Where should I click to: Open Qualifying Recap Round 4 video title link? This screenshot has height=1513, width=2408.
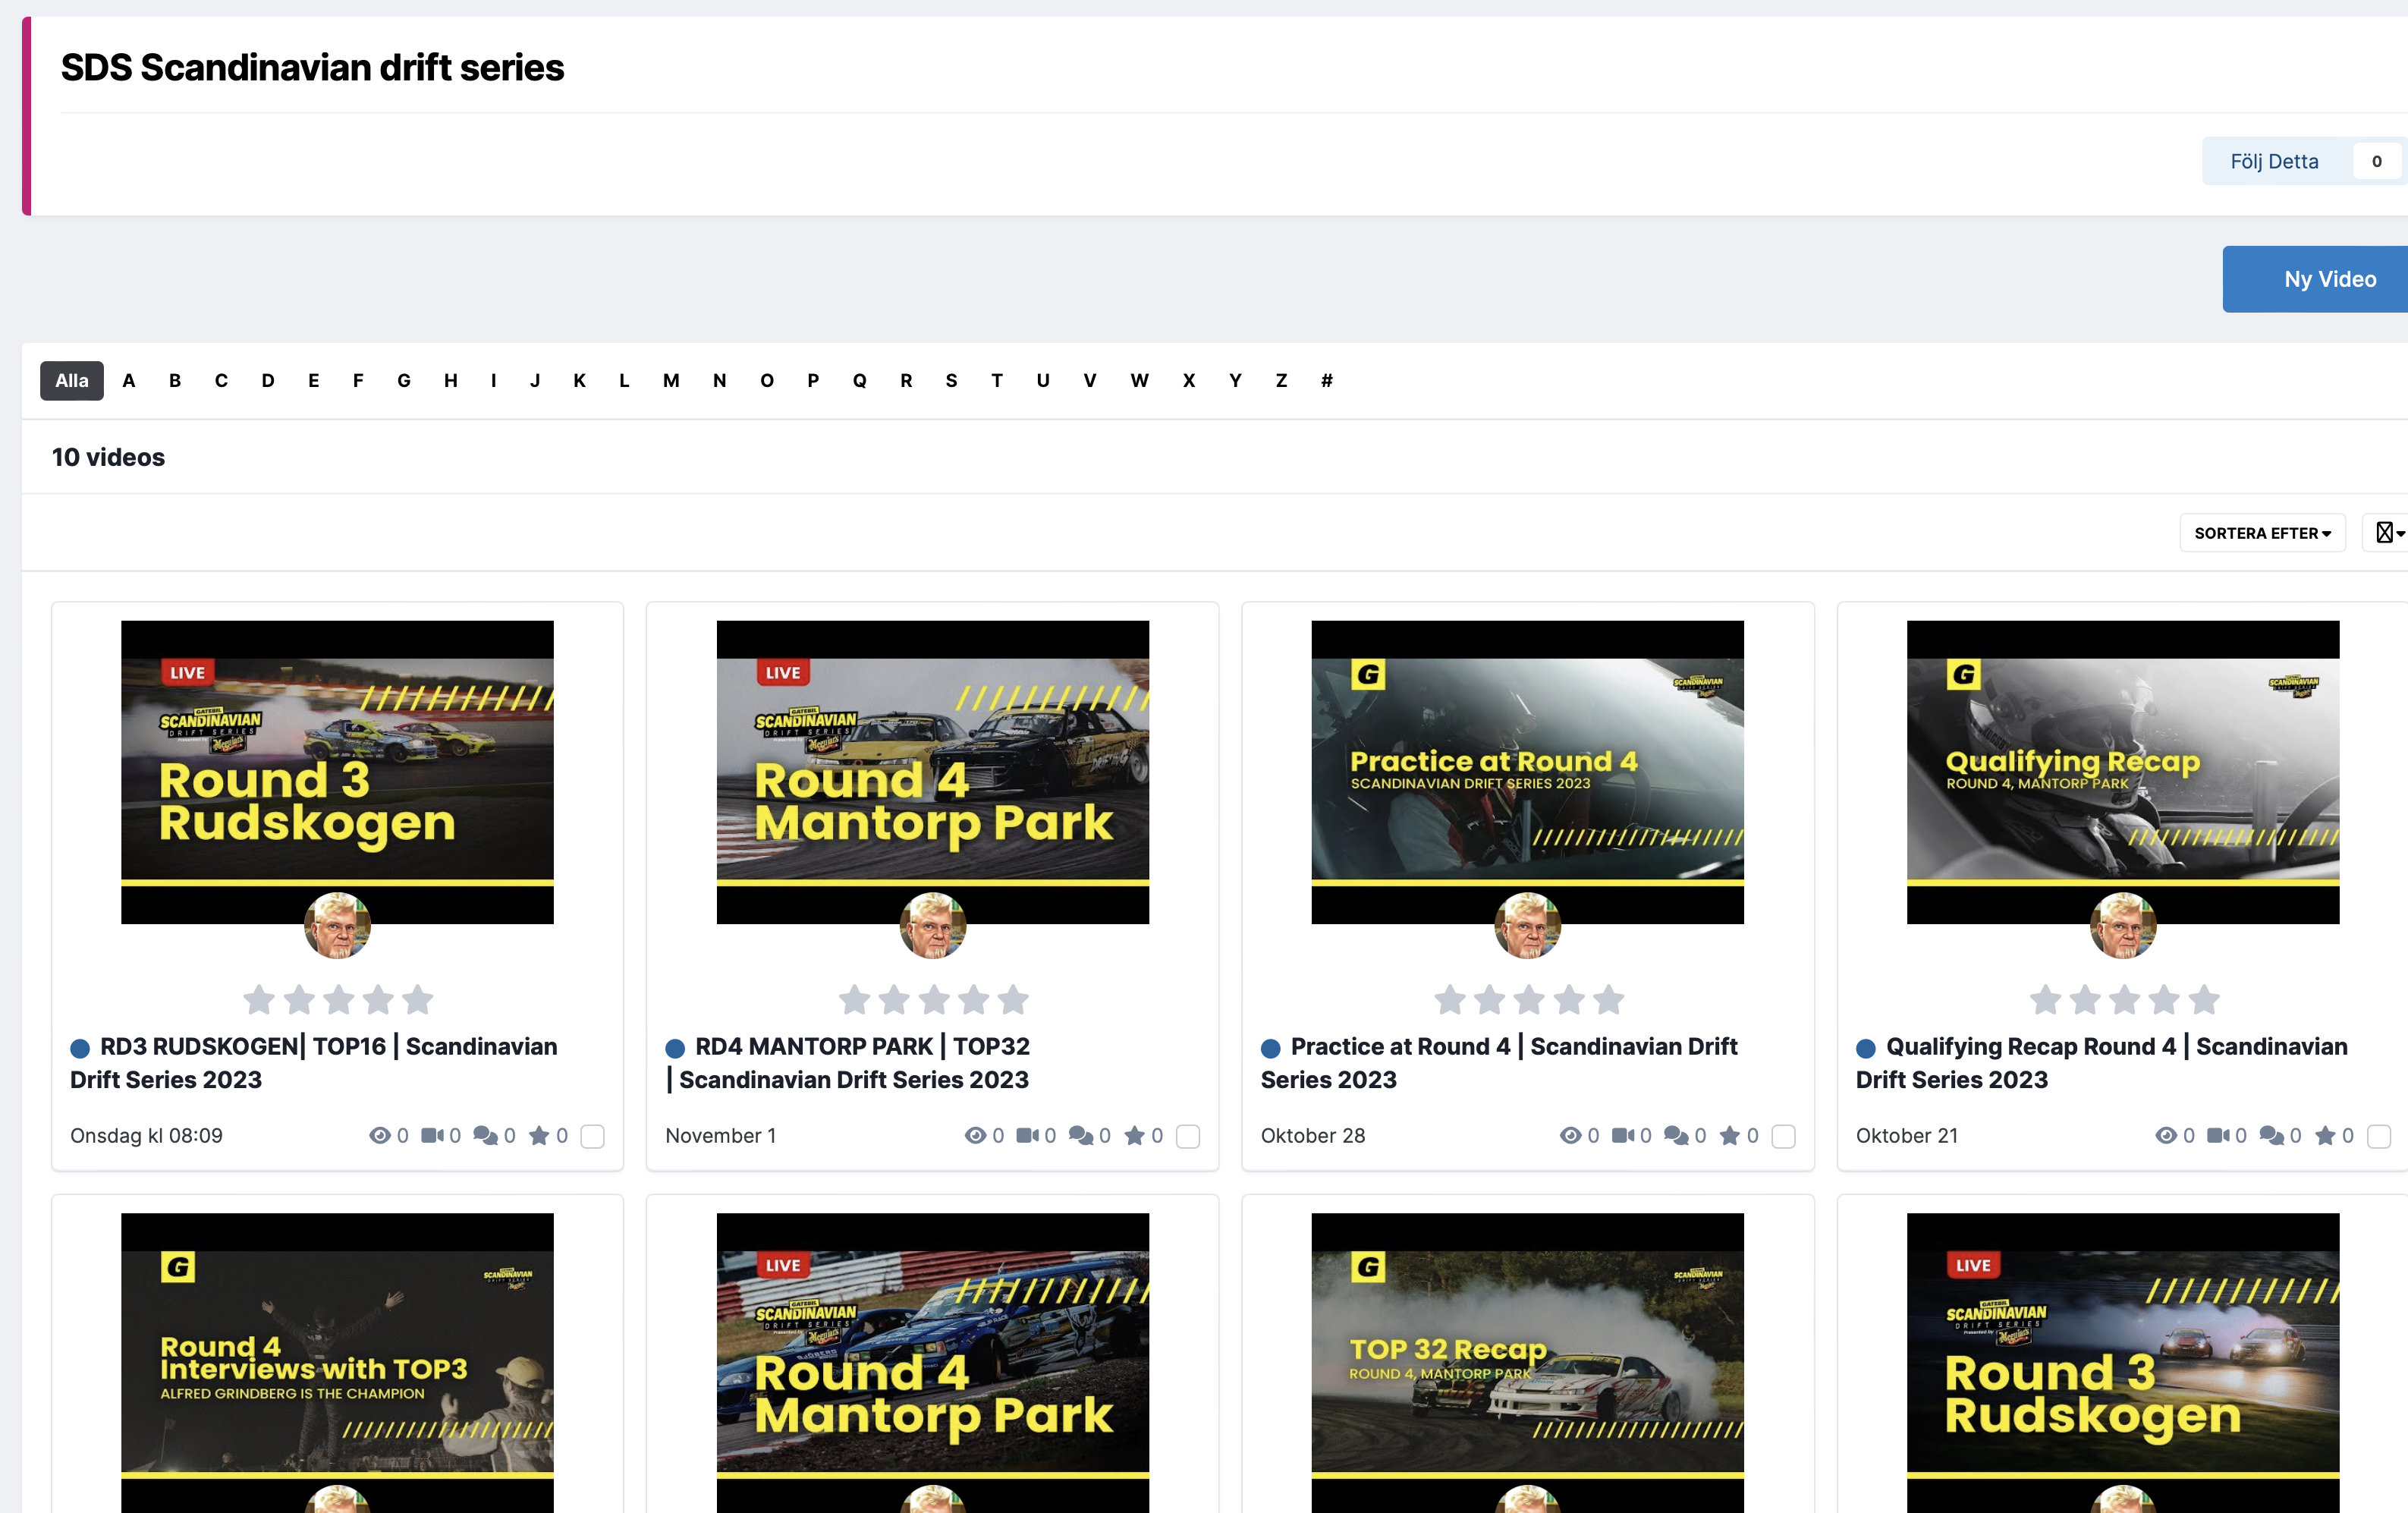(x=2102, y=1063)
